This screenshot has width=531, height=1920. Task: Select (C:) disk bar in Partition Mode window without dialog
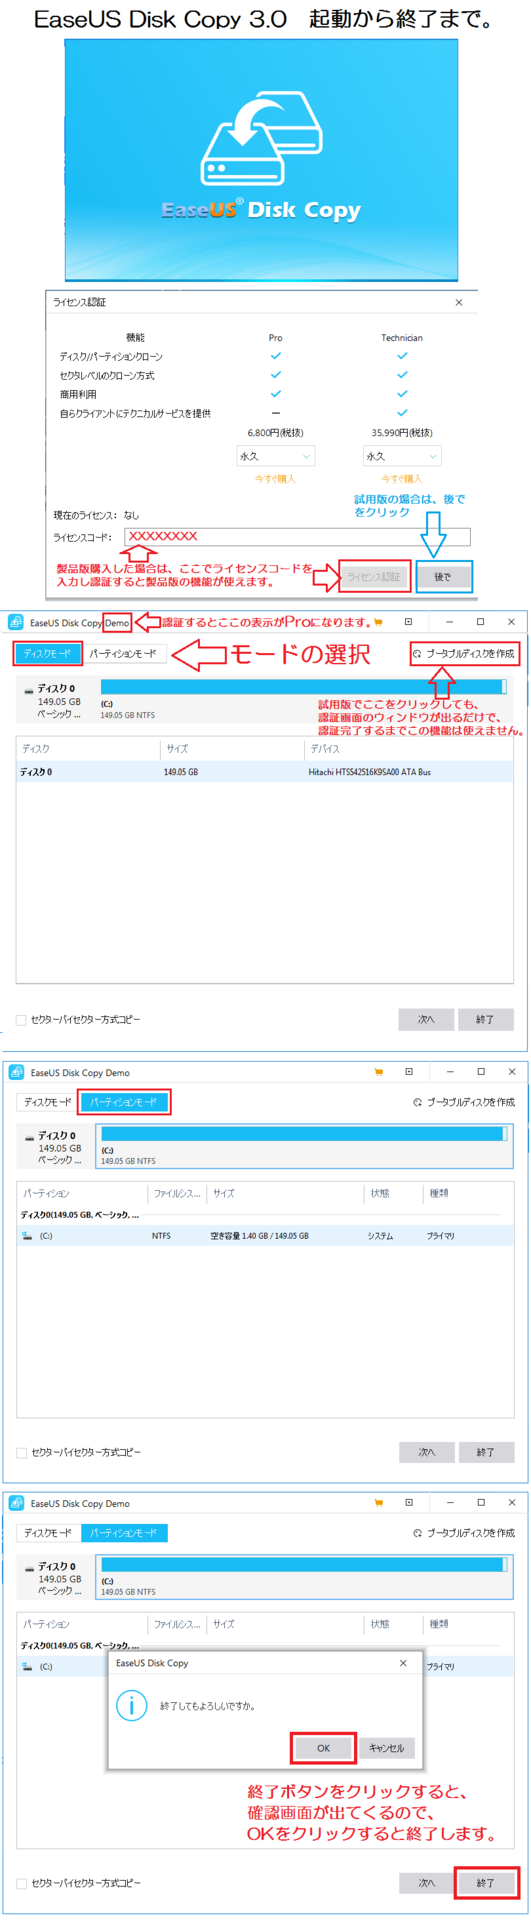[304, 1146]
